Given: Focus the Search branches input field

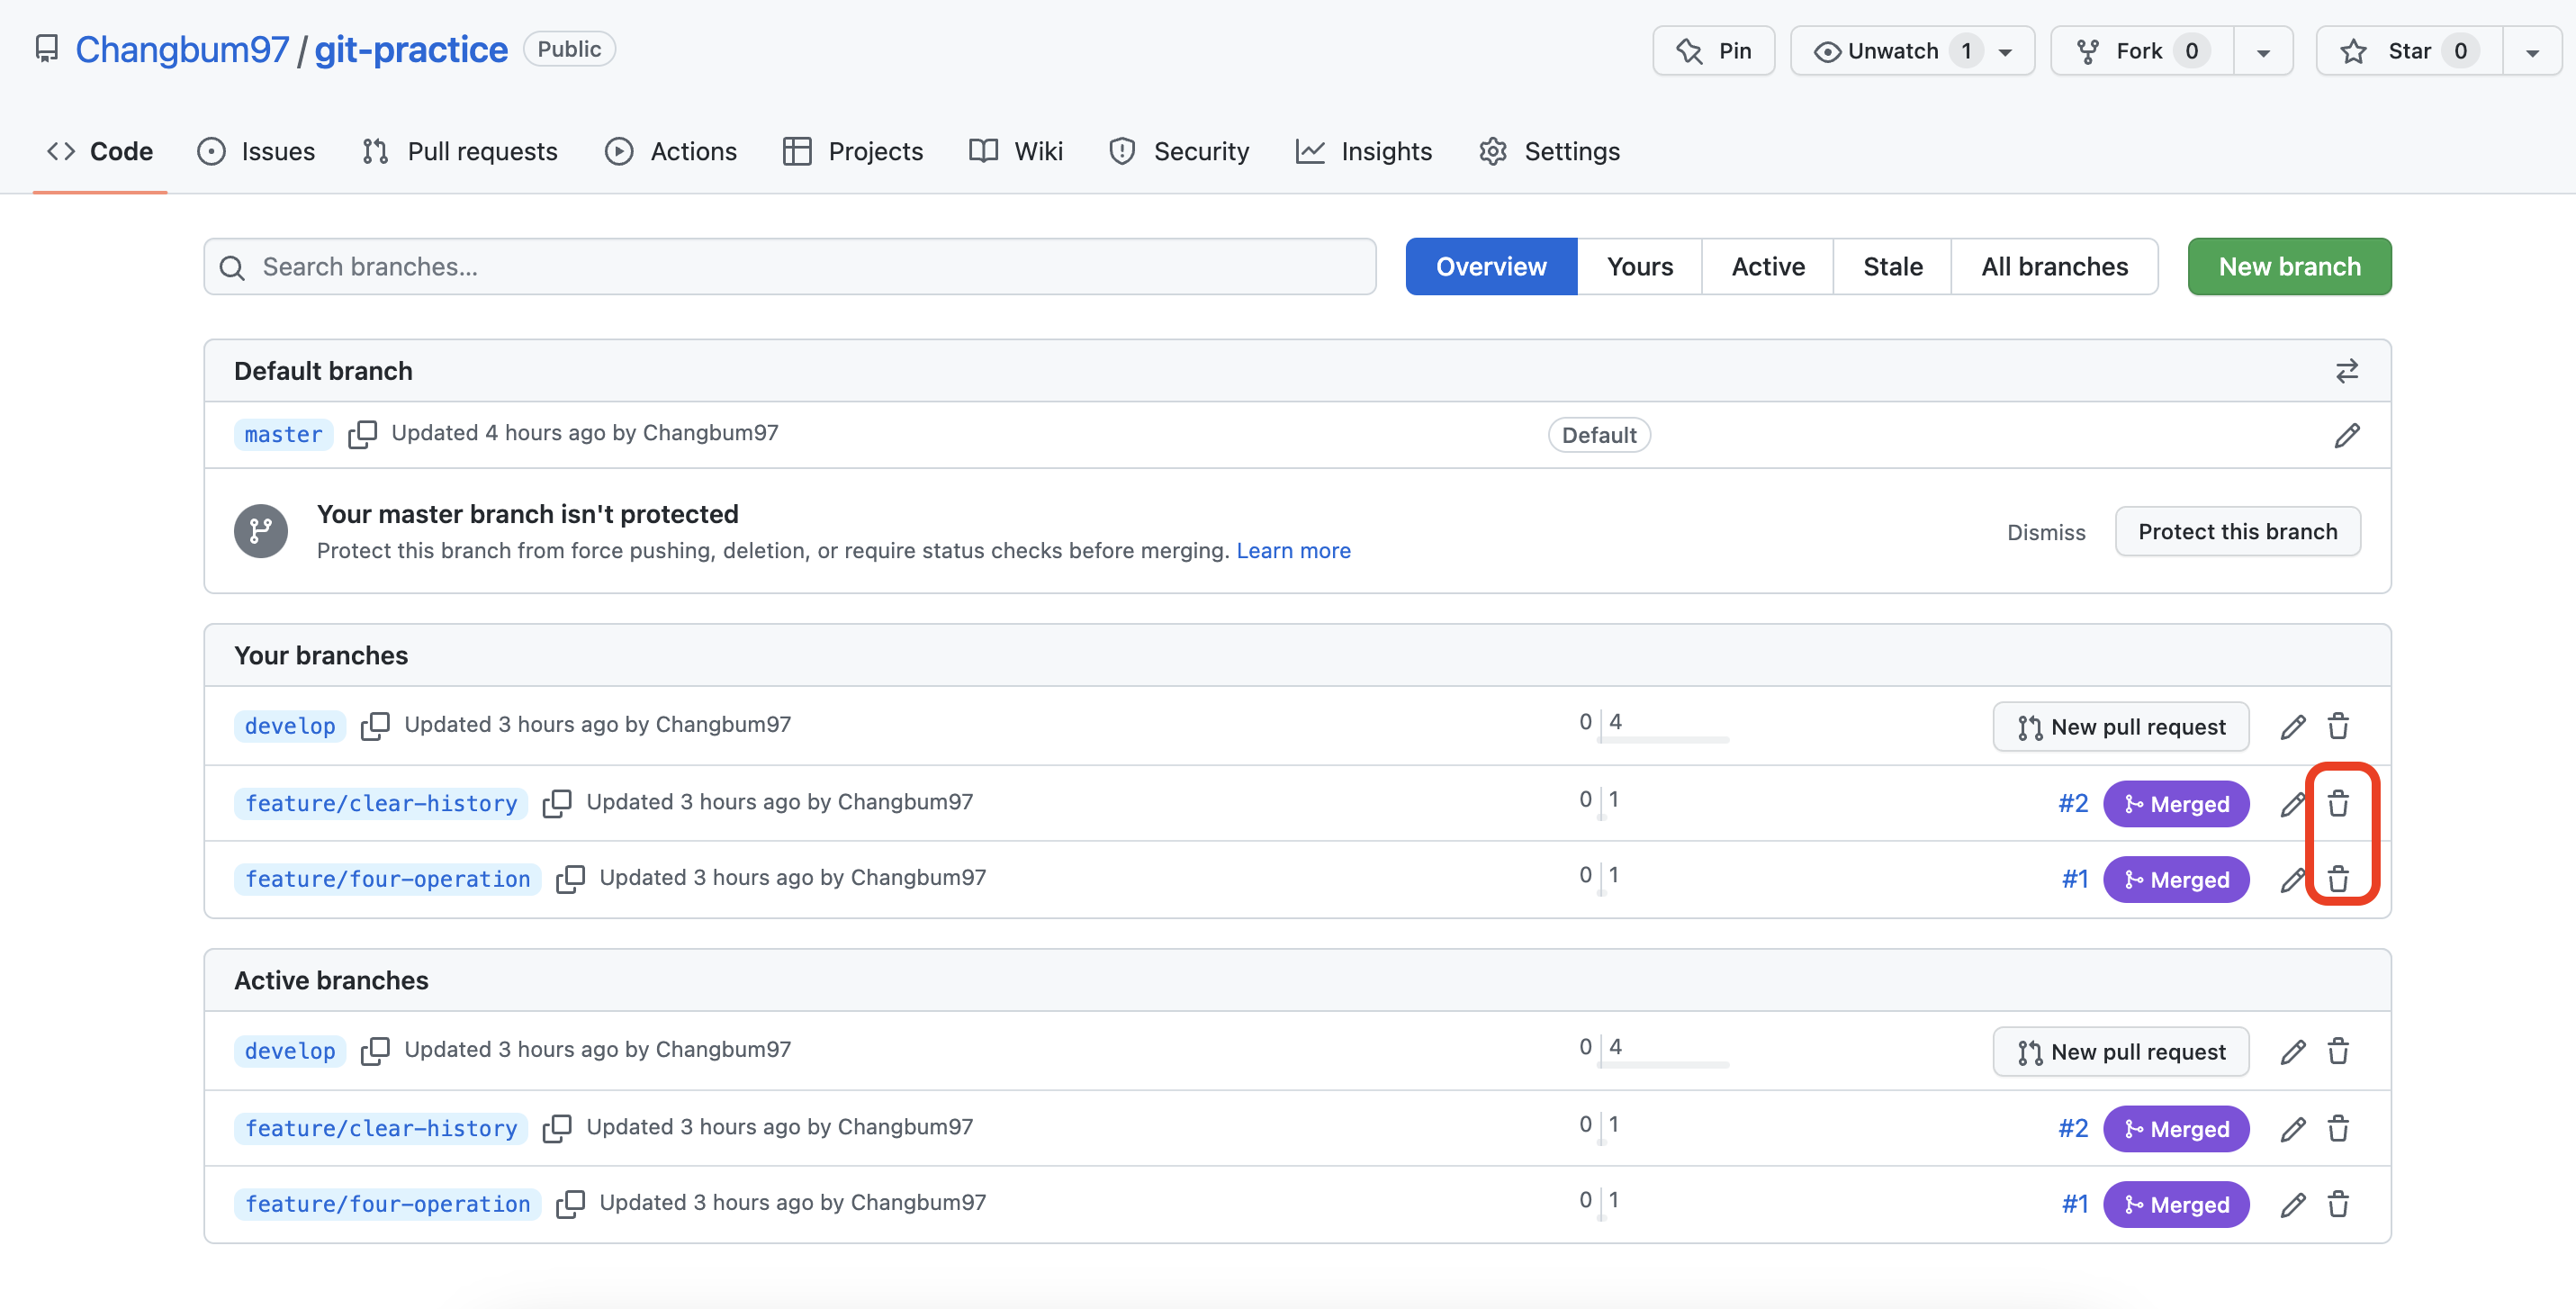Looking at the screenshot, I should coord(790,267).
